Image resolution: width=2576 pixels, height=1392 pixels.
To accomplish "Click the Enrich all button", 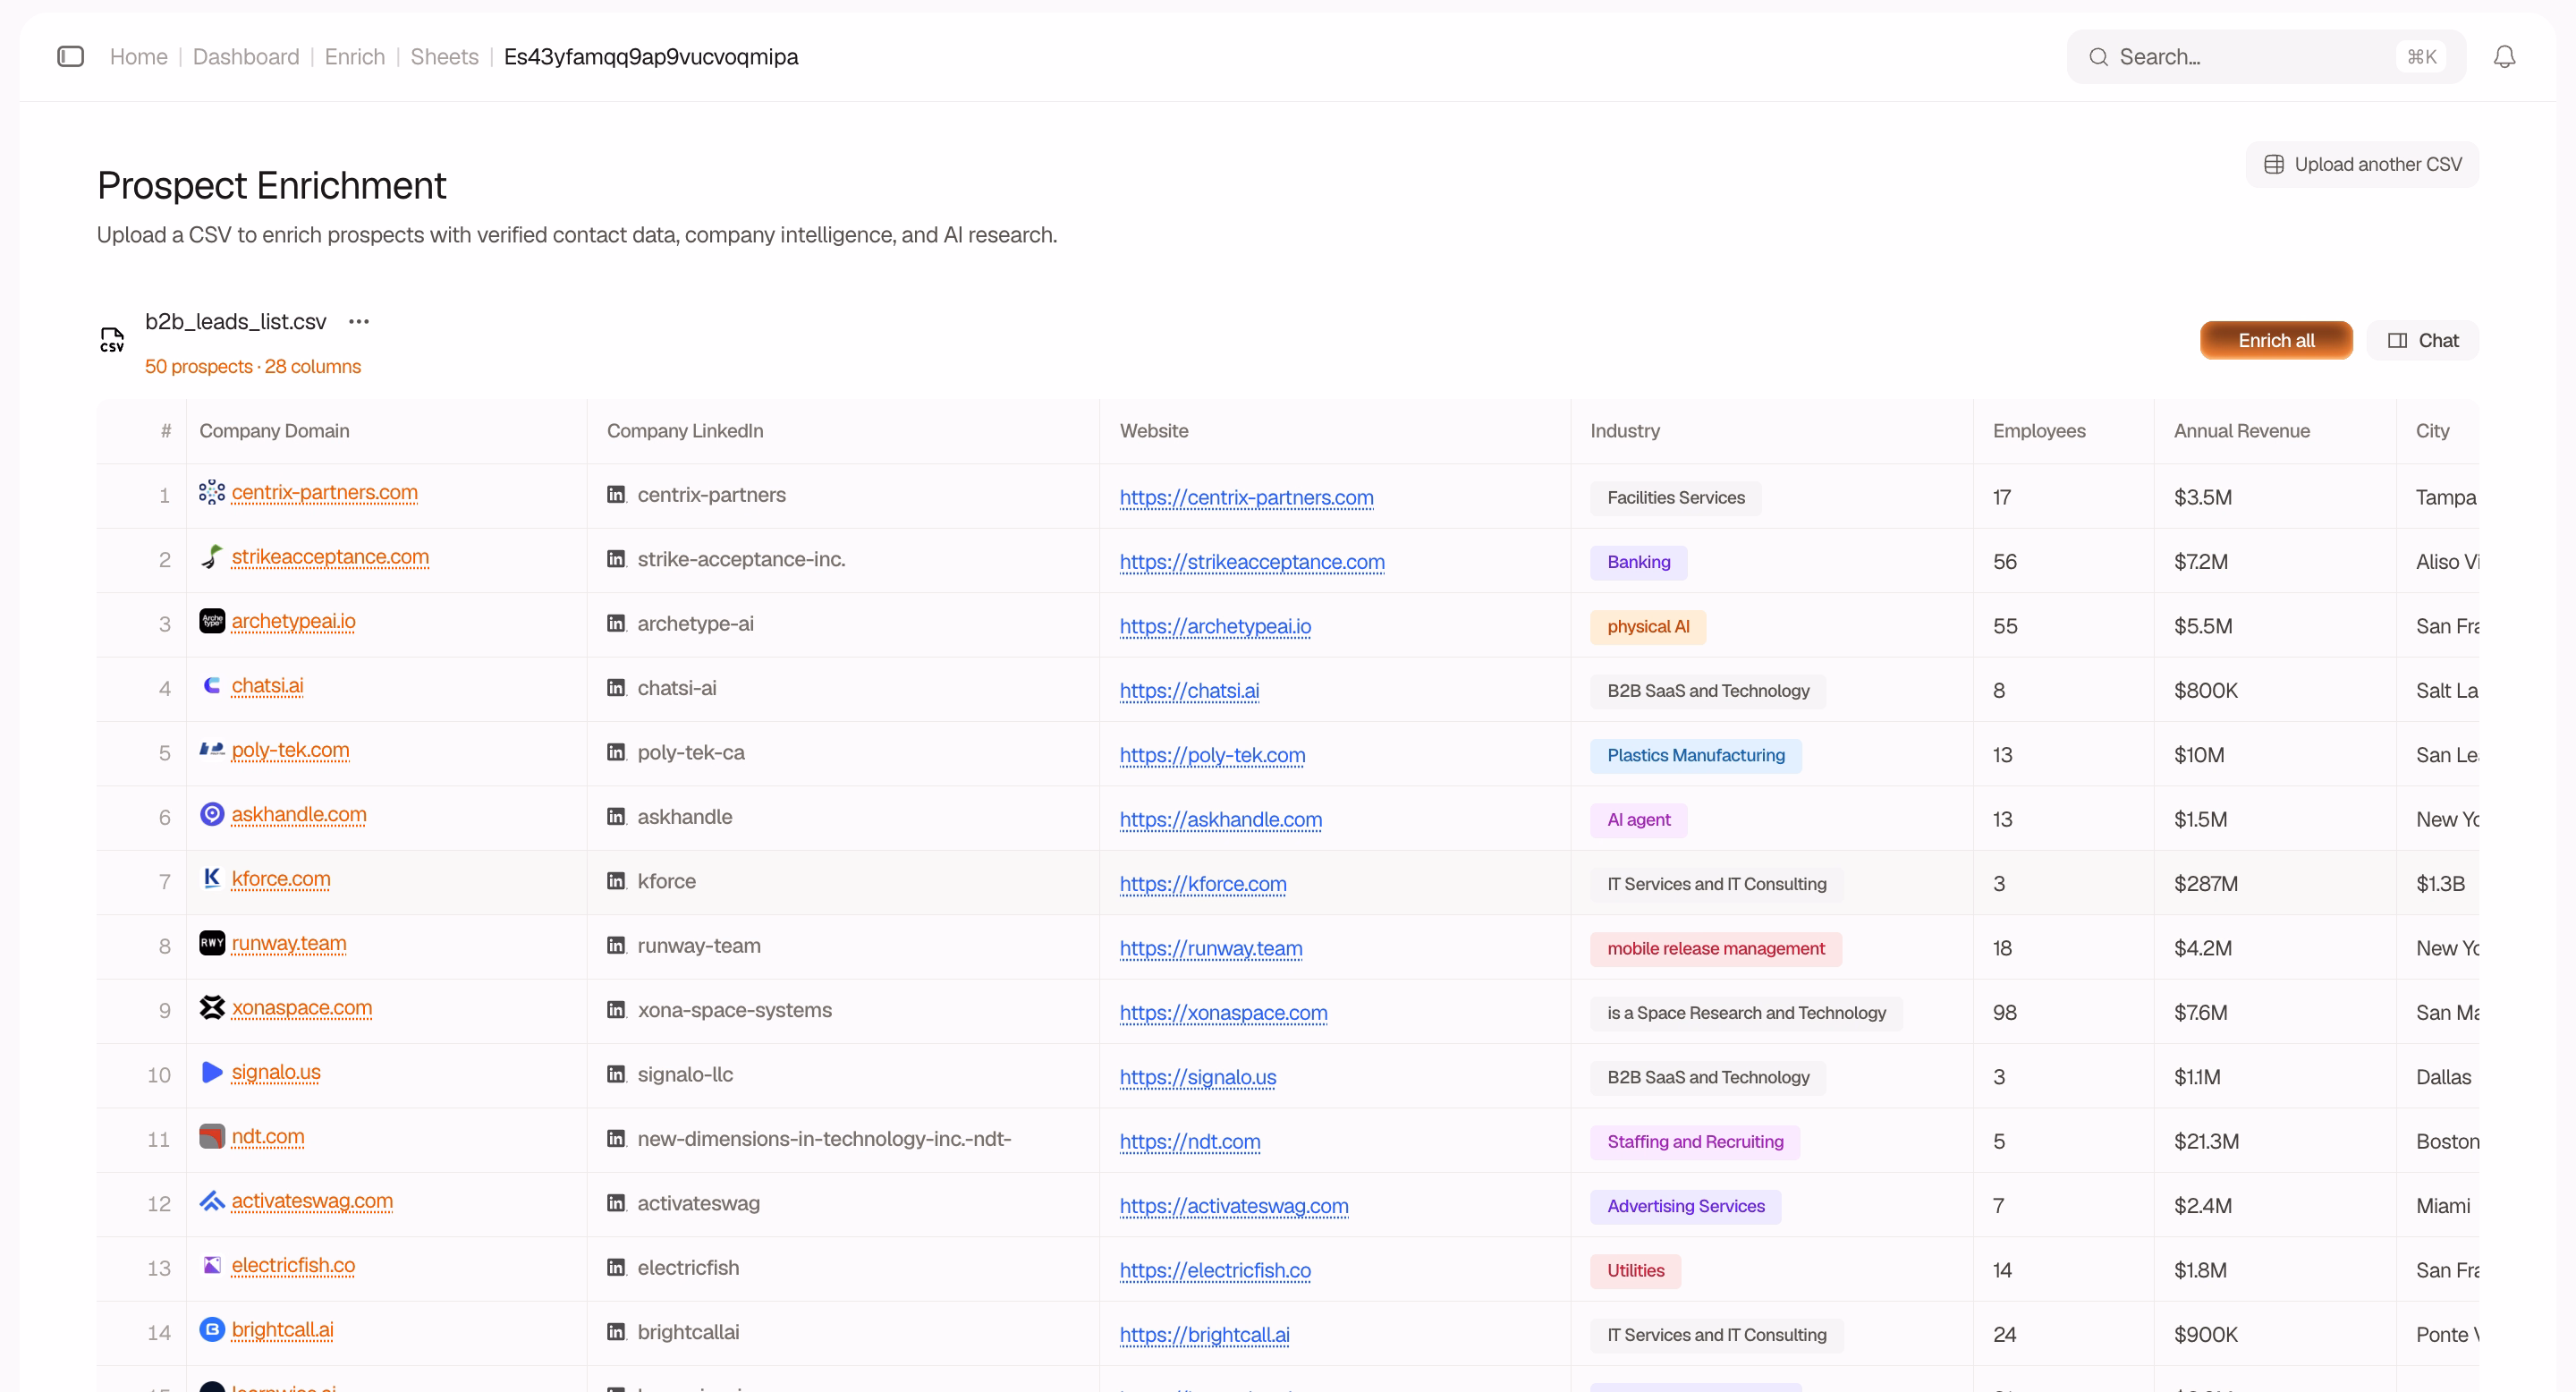I will [2276, 340].
